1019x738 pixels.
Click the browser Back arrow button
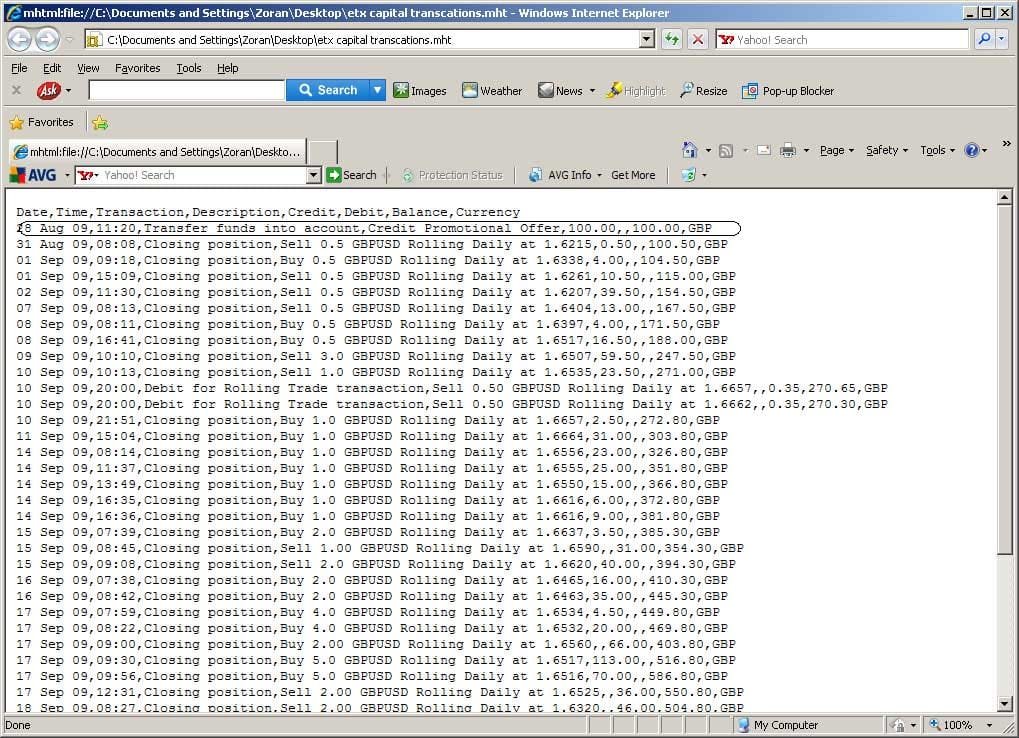pyautogui.click(x=19, y=40)
